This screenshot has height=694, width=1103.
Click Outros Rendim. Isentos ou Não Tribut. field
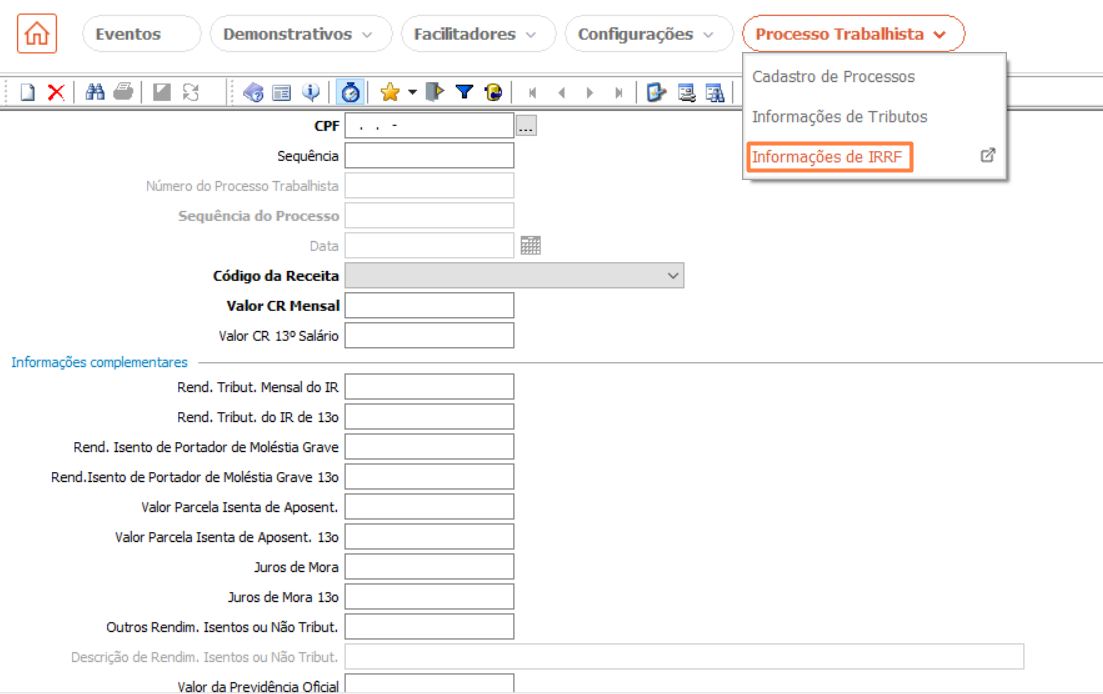tap(429, 627)
